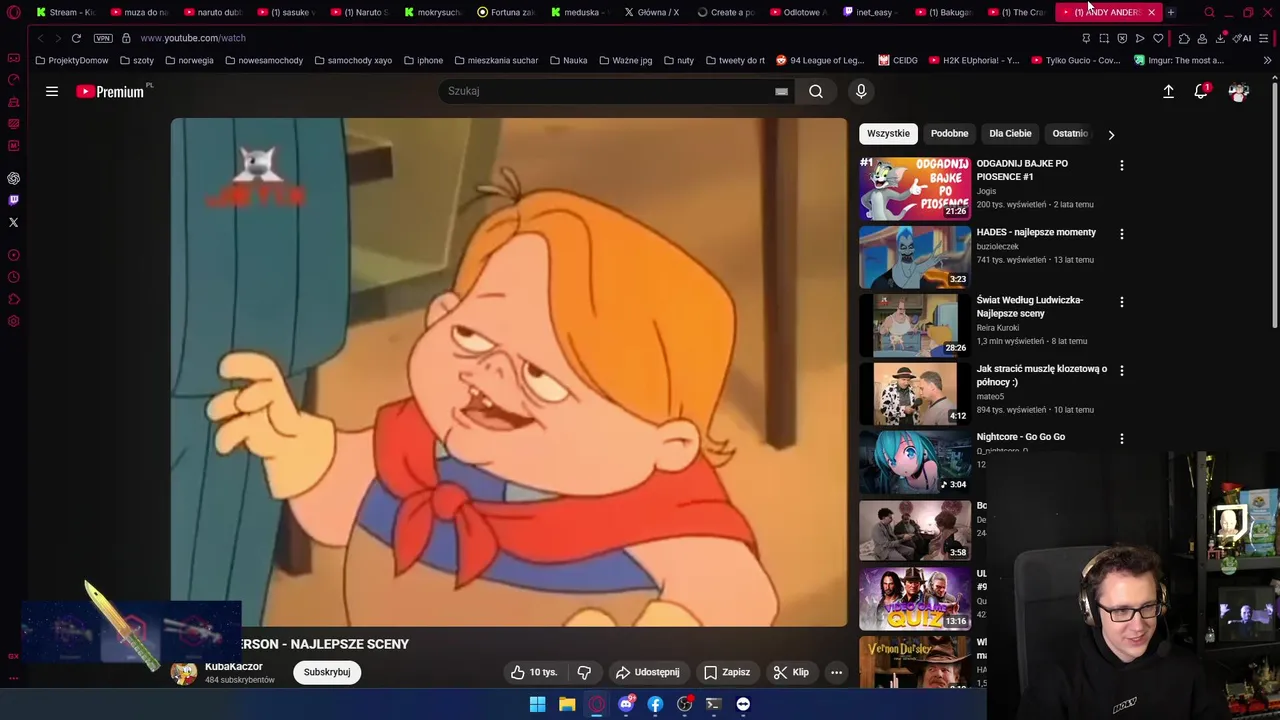Open on-screen keyboard icon in search box
This screenshot has width=1280, height=720.
click(781, 91)
